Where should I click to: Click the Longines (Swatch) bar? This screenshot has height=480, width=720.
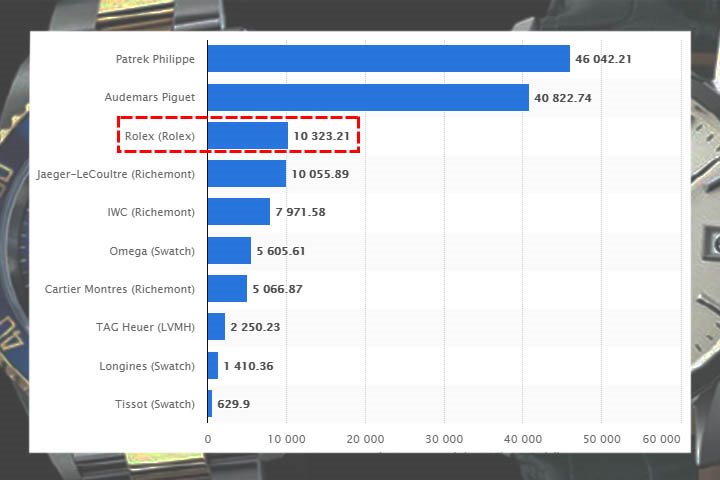213,366
